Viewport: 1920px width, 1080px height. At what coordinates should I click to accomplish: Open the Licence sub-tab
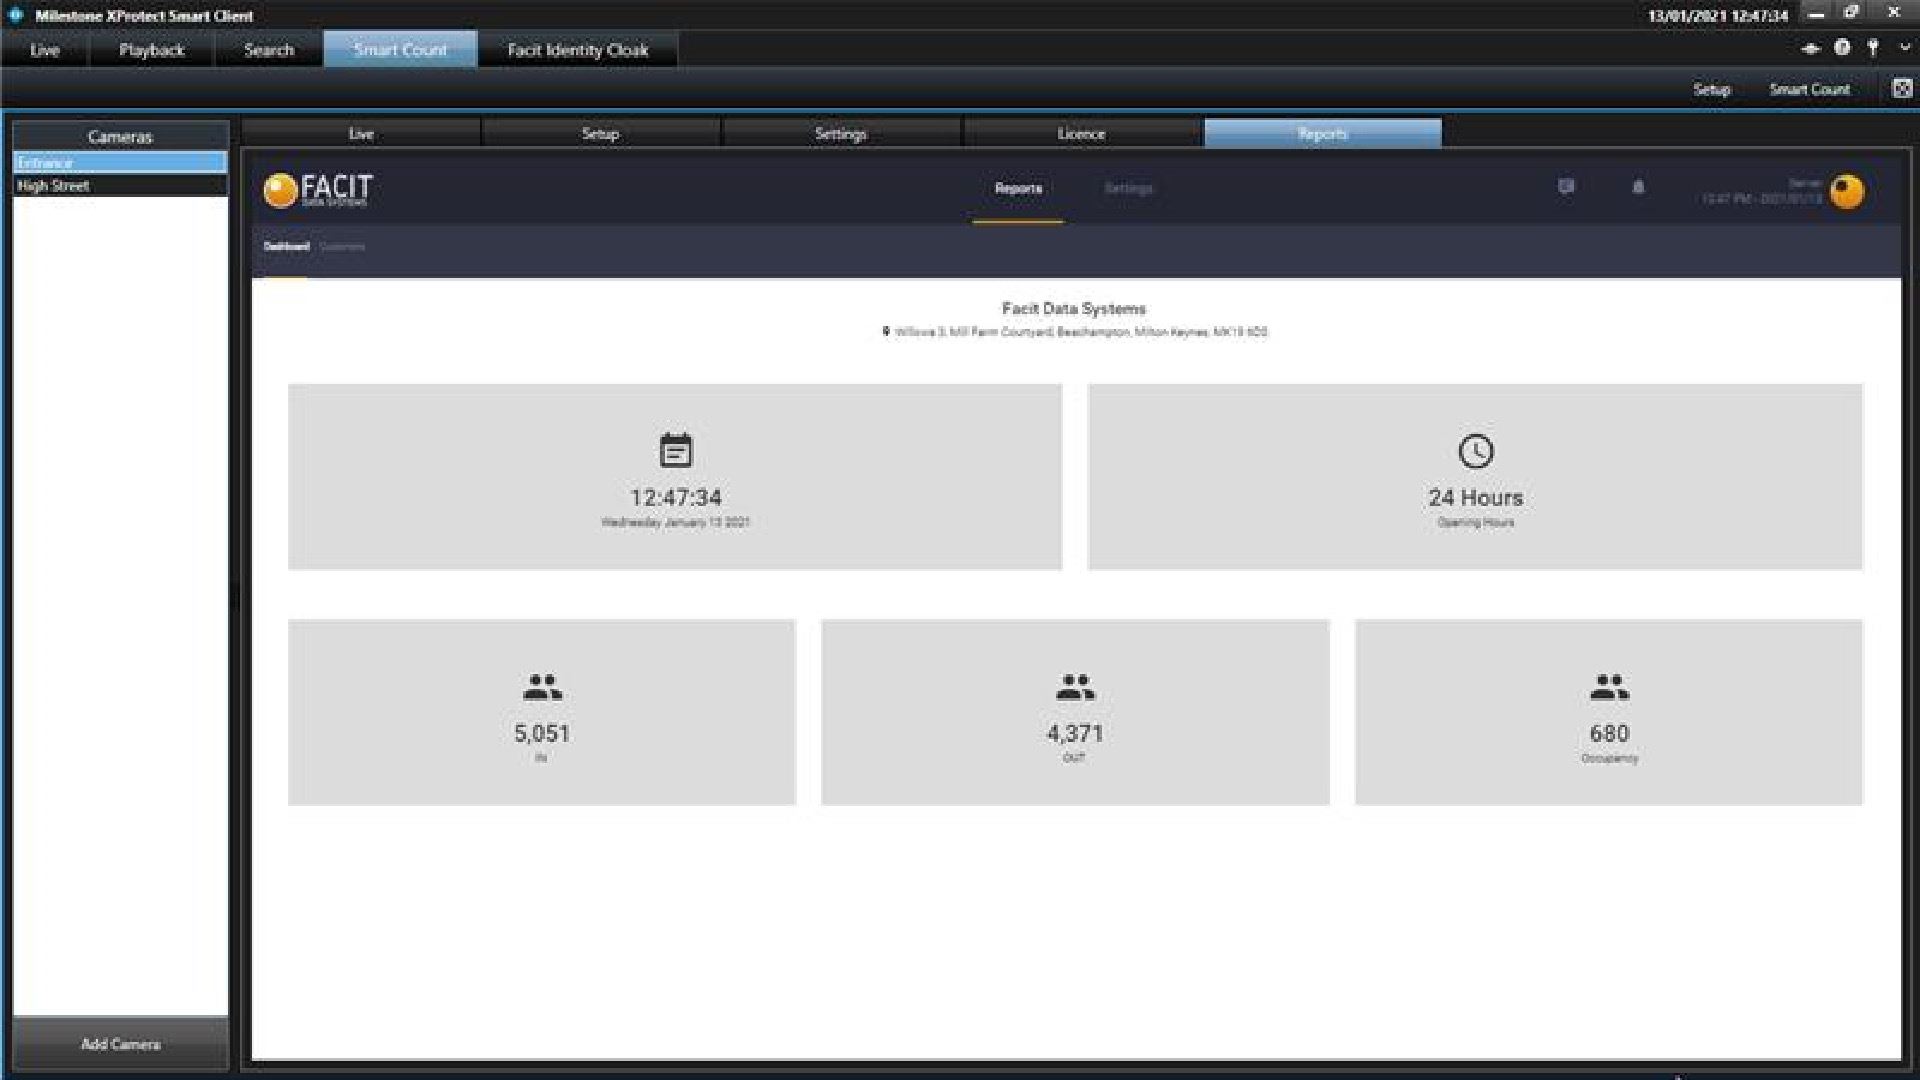[1082, 134]
